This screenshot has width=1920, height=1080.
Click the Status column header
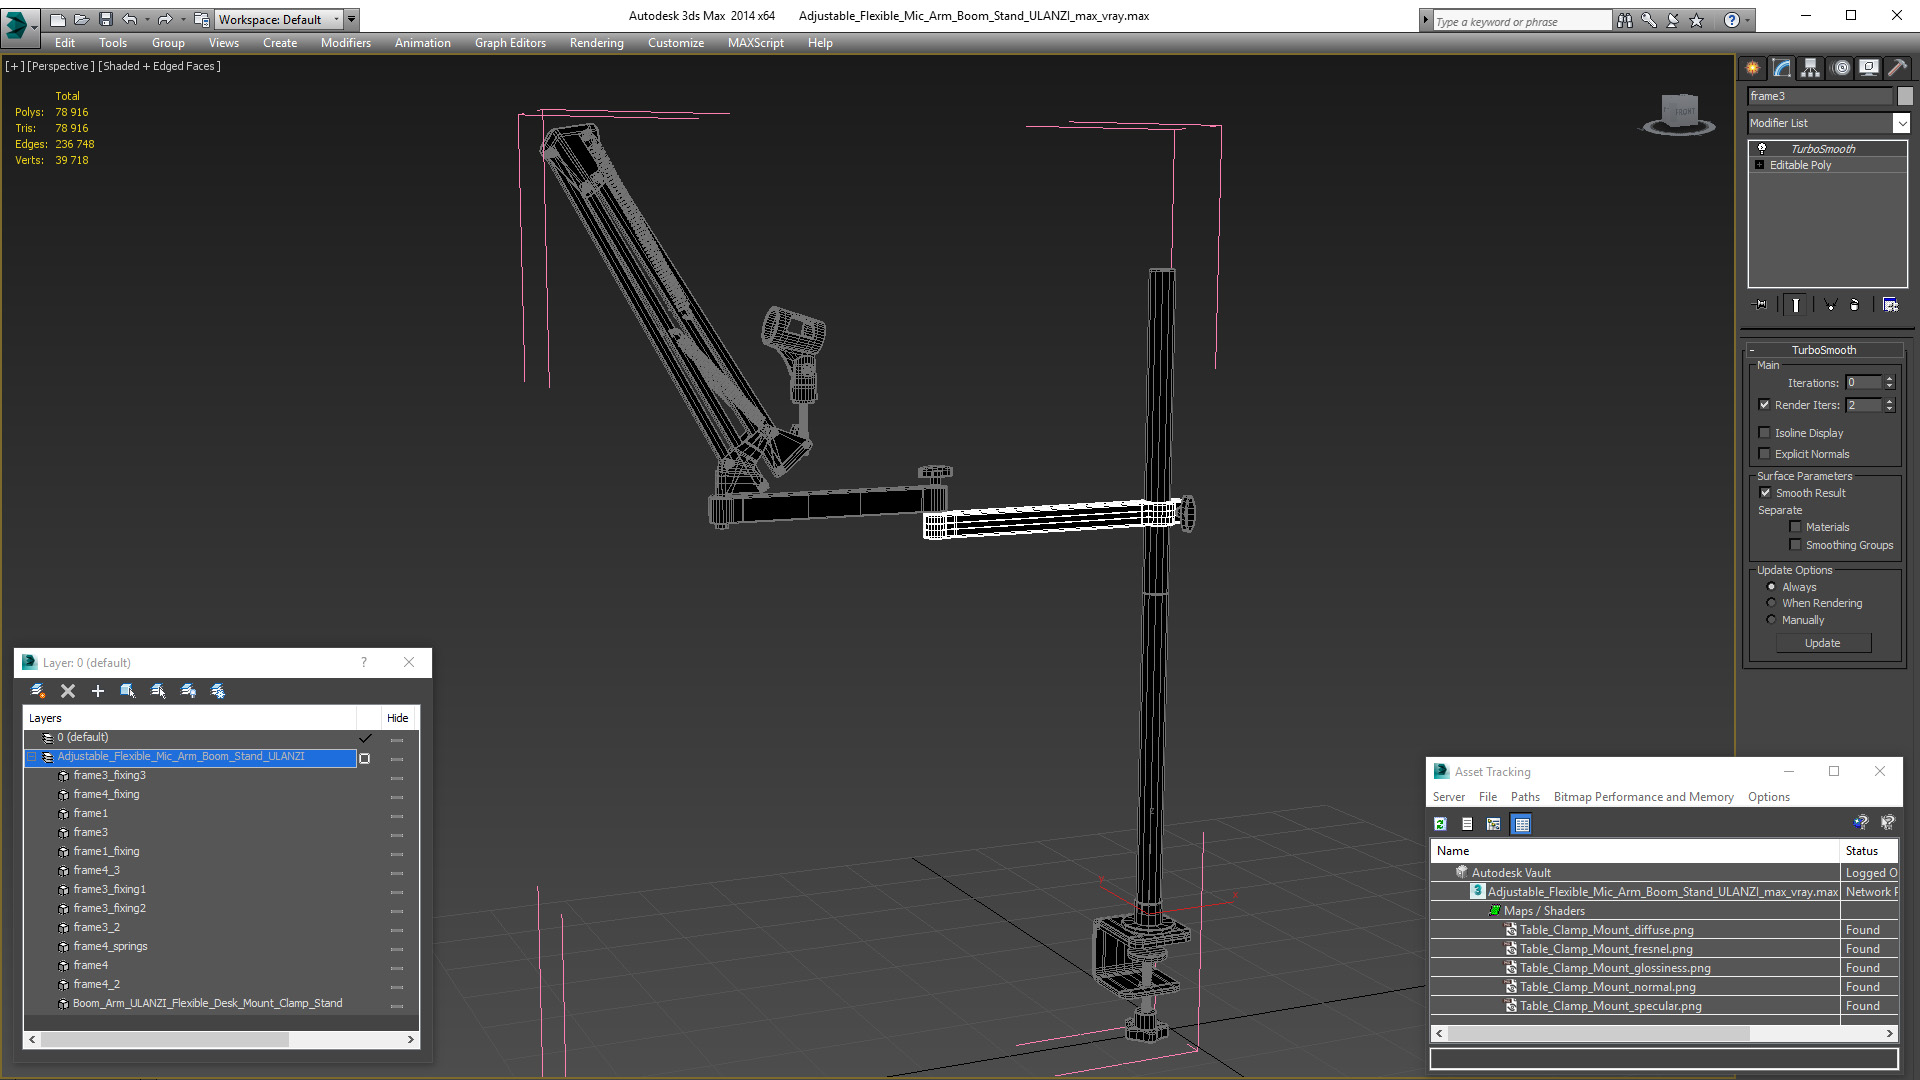click(1869, 851)
